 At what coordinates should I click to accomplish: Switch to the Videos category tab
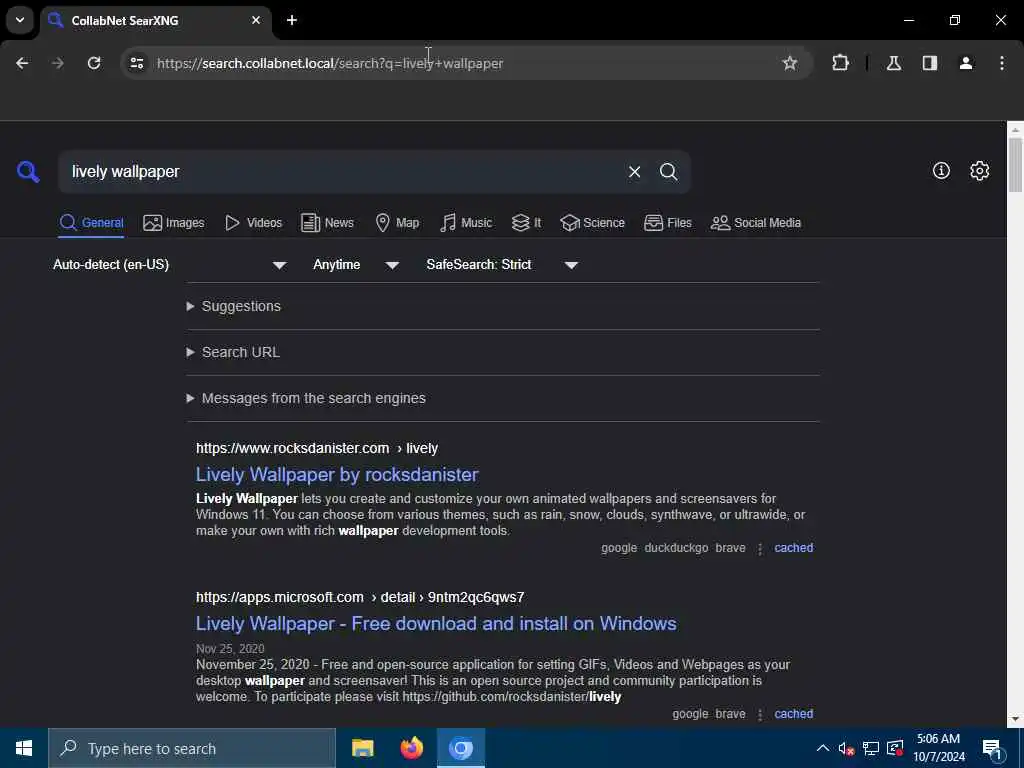pos(253,223)
